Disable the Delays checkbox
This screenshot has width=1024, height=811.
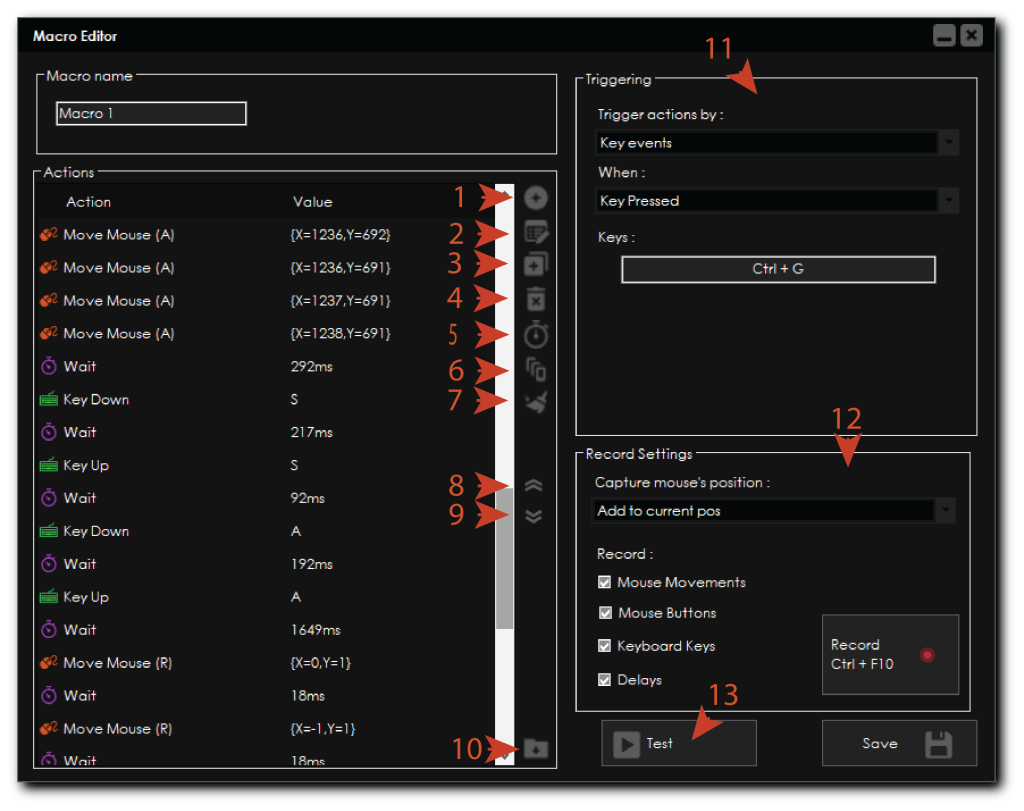604,680
